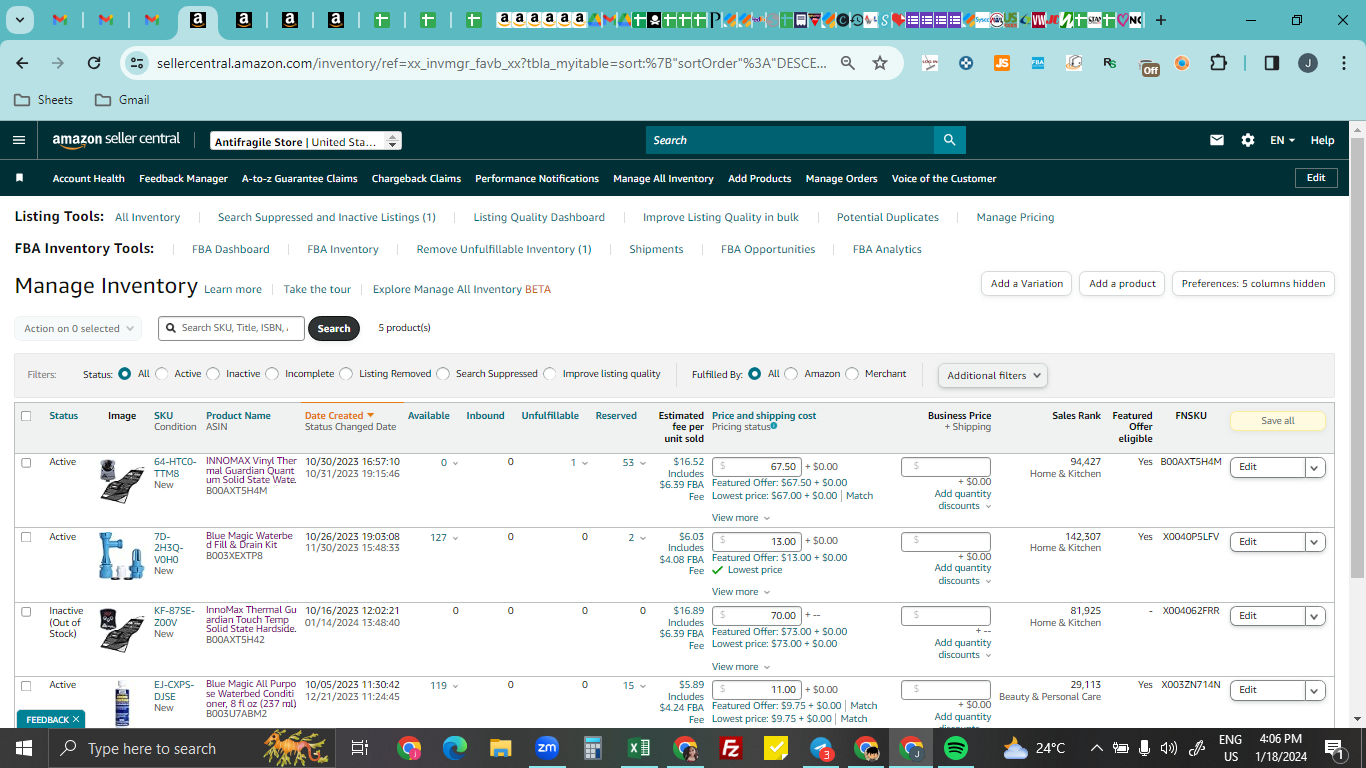Click the SKU search input field

[x=231, y=328]
